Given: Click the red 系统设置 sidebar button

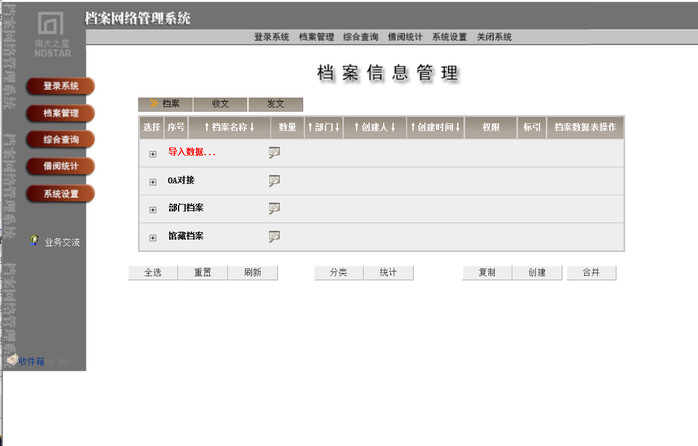Looking at the screenshot, I should [x=61, y=194].
